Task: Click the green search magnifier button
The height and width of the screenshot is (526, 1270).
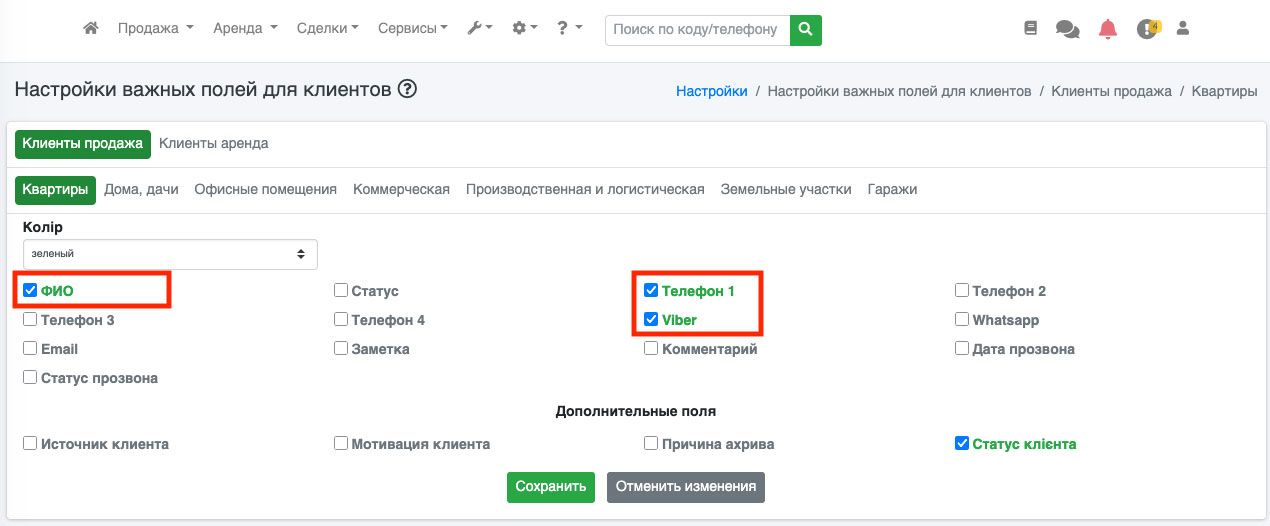Action: pos(805,30)
